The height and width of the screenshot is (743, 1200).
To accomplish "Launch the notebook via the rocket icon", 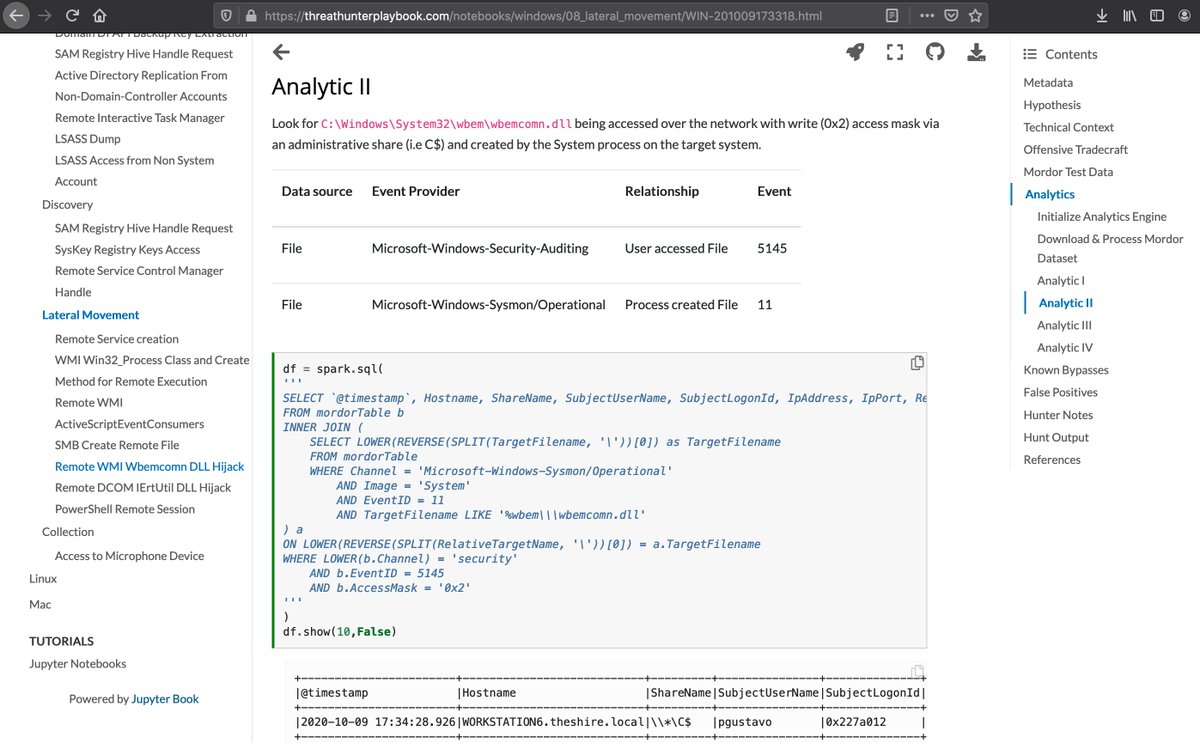I will pyautogui.click(x=855, y=52).
